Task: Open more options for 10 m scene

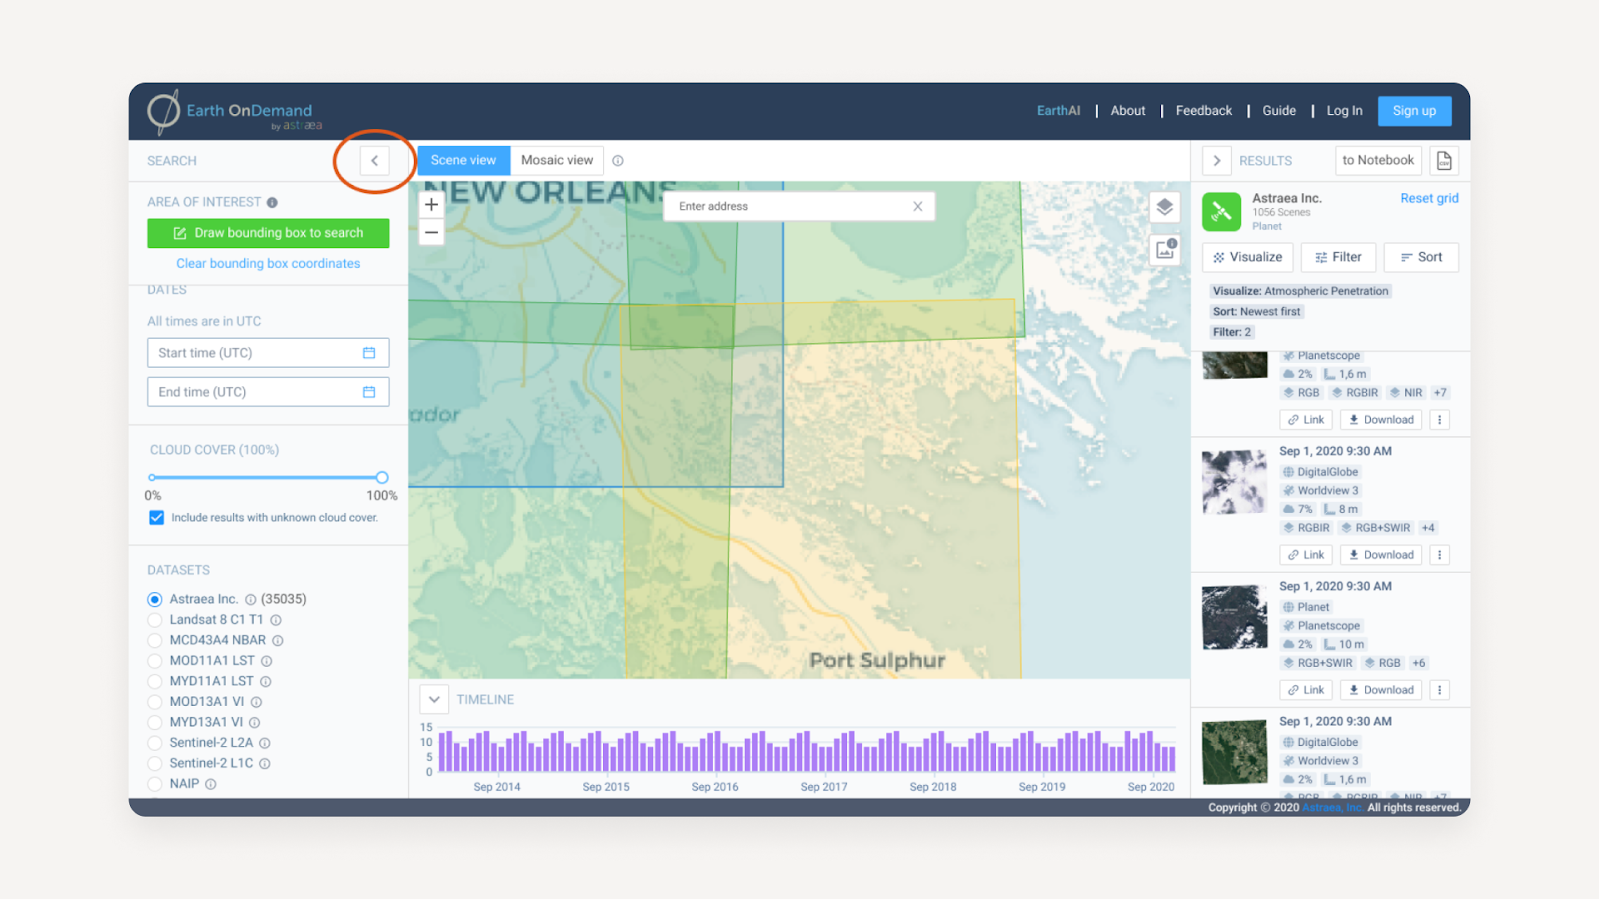Action: pos(1440,690)
